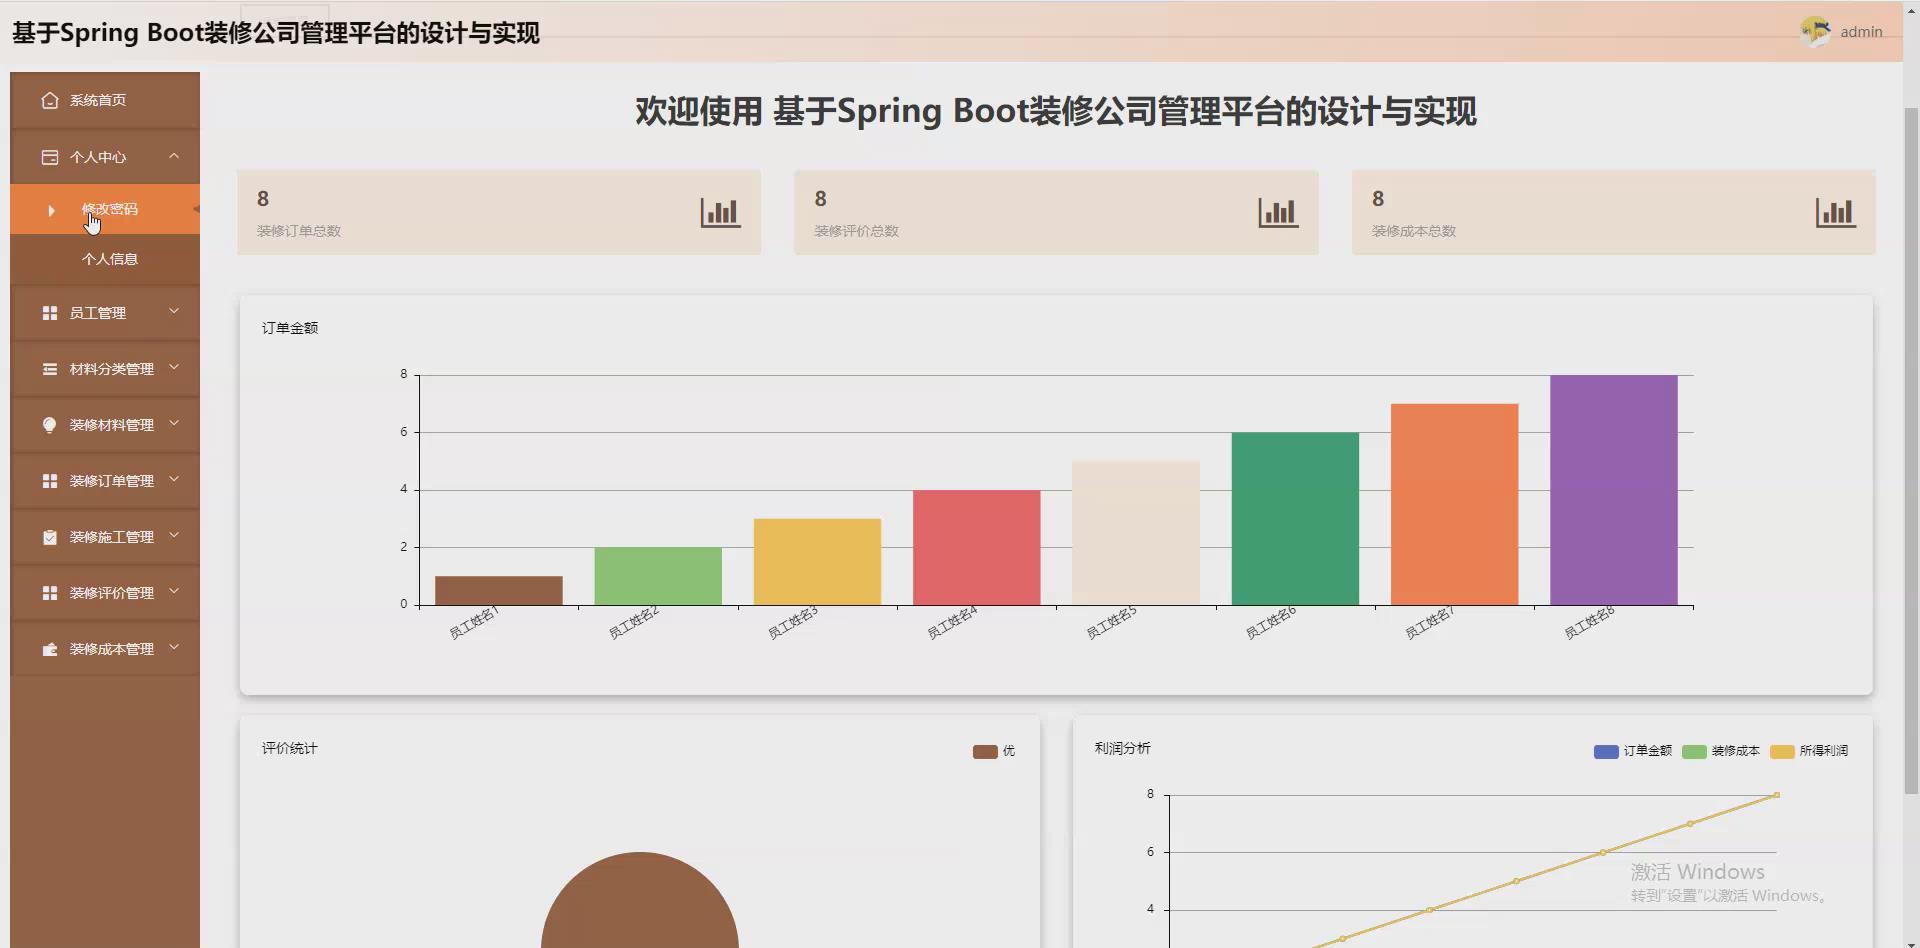
Task: Expand the 装修评价管理 chevron
Action: (x=174, y=592)
